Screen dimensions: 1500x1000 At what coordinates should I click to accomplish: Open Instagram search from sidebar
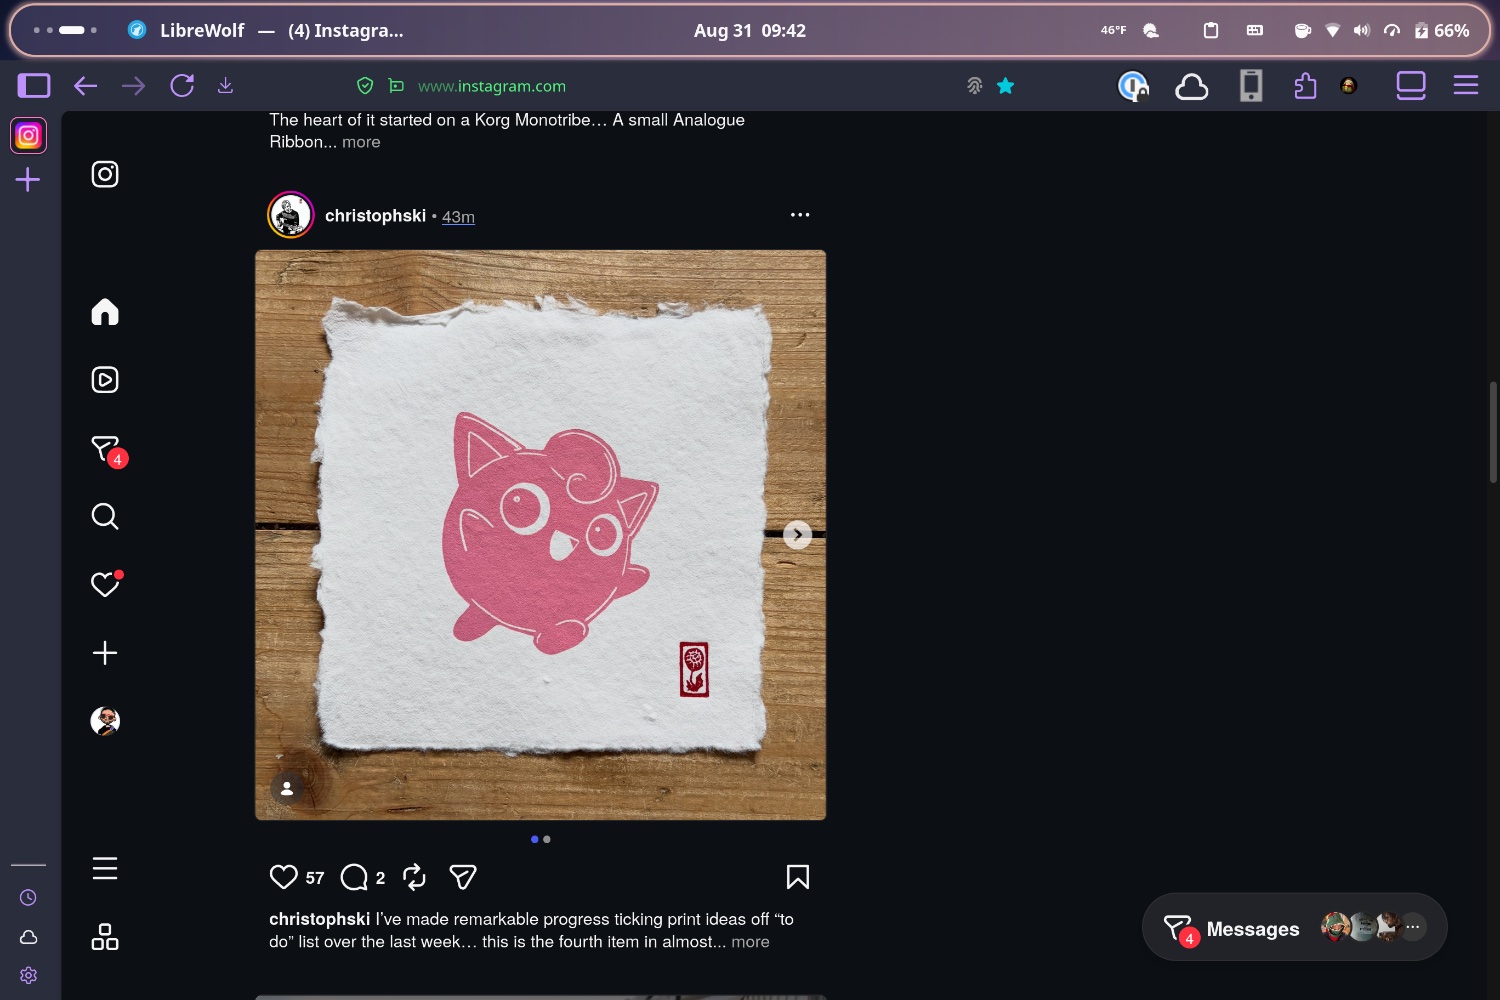105,516
